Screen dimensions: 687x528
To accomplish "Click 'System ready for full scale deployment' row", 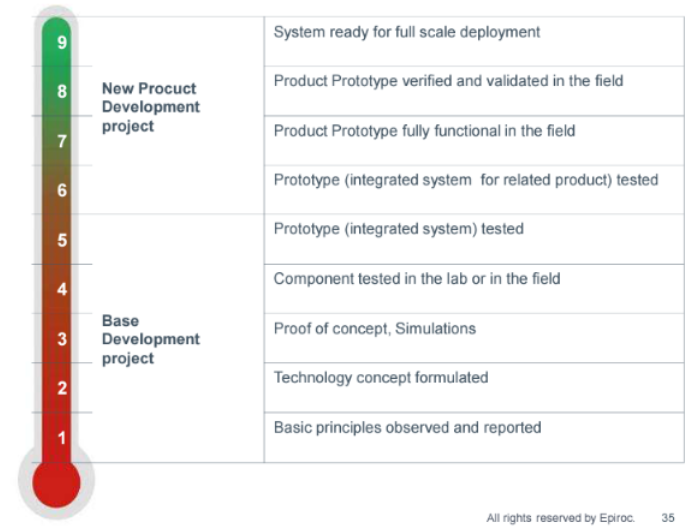I will pos(474,42).
